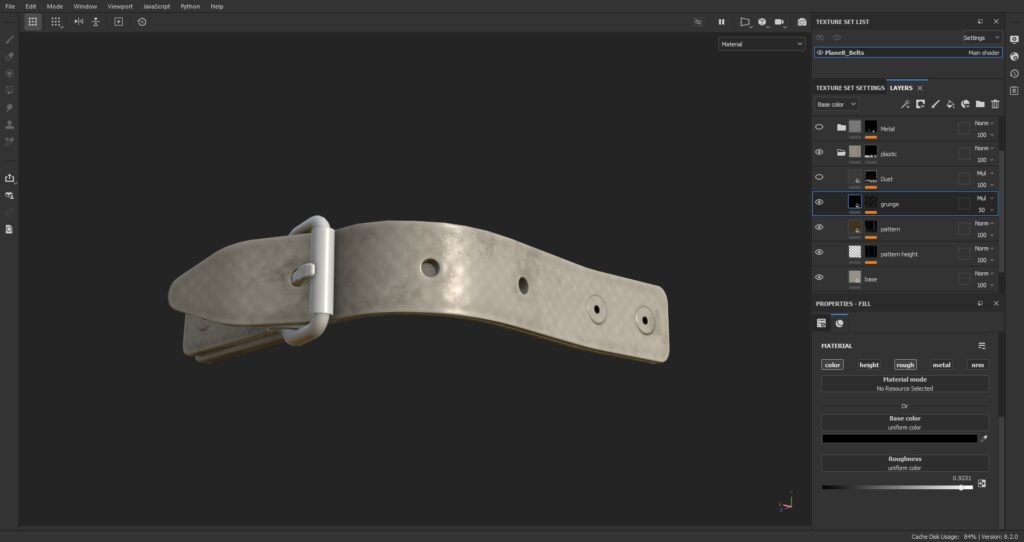Add a paint layer with brush icon

pos(935,104)
